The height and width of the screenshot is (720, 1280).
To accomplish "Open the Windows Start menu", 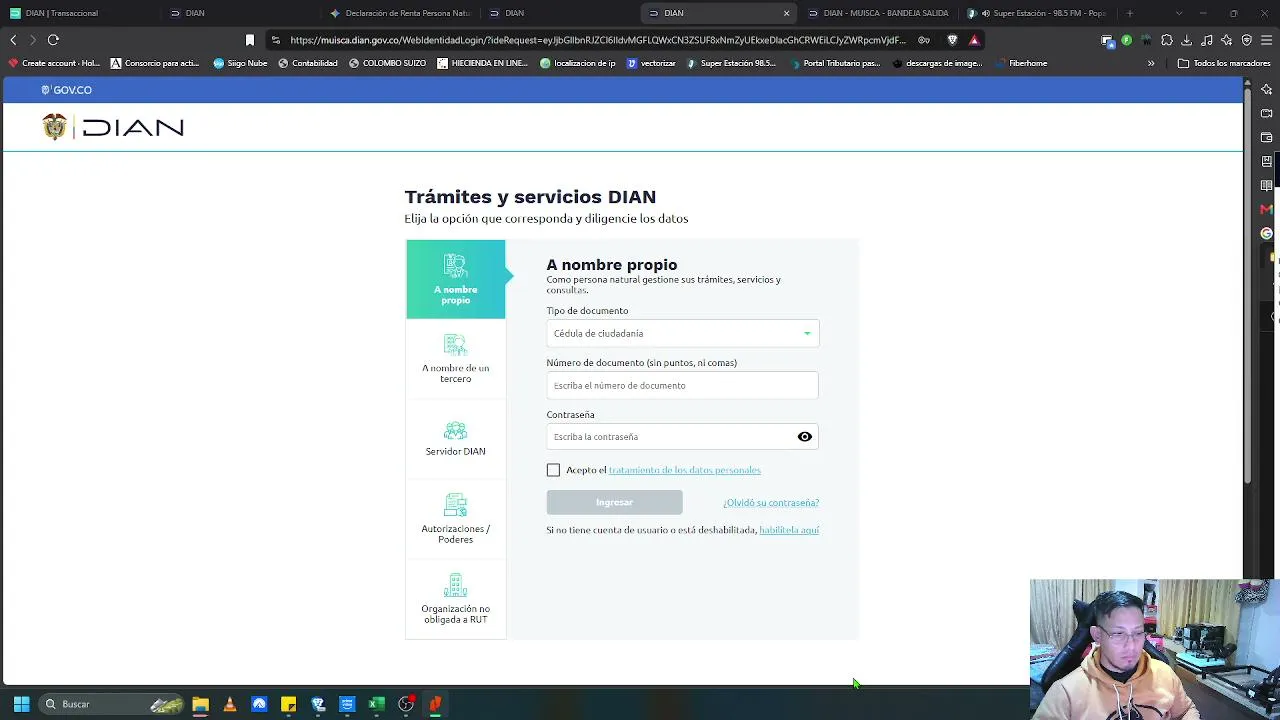I will click(x=21, y=704).
